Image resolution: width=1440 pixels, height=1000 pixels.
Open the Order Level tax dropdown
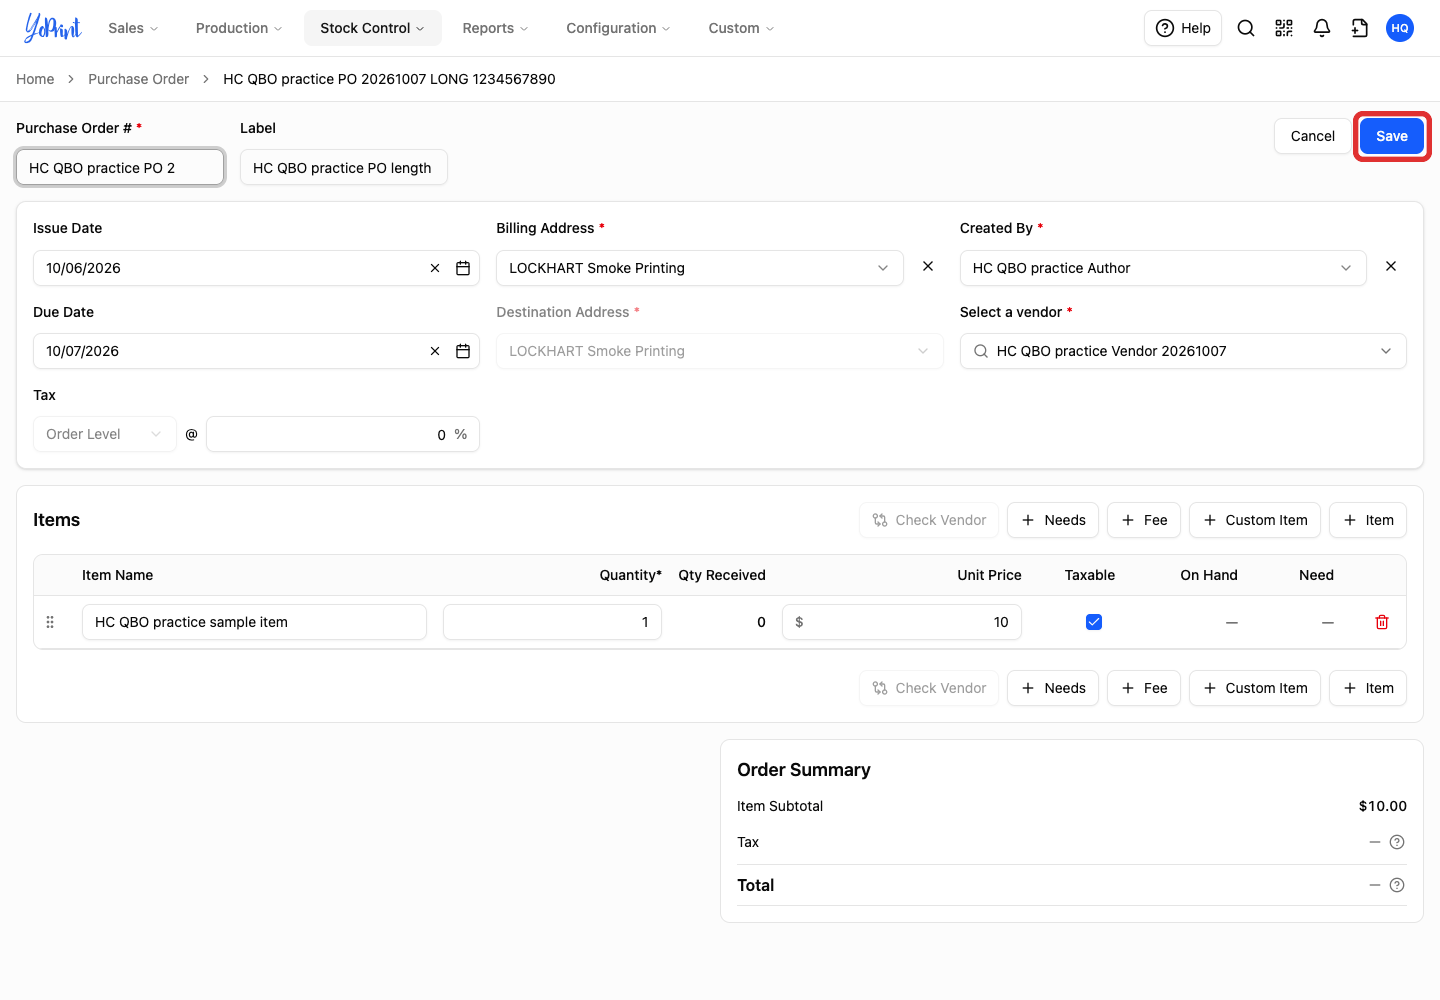(105, 434)
